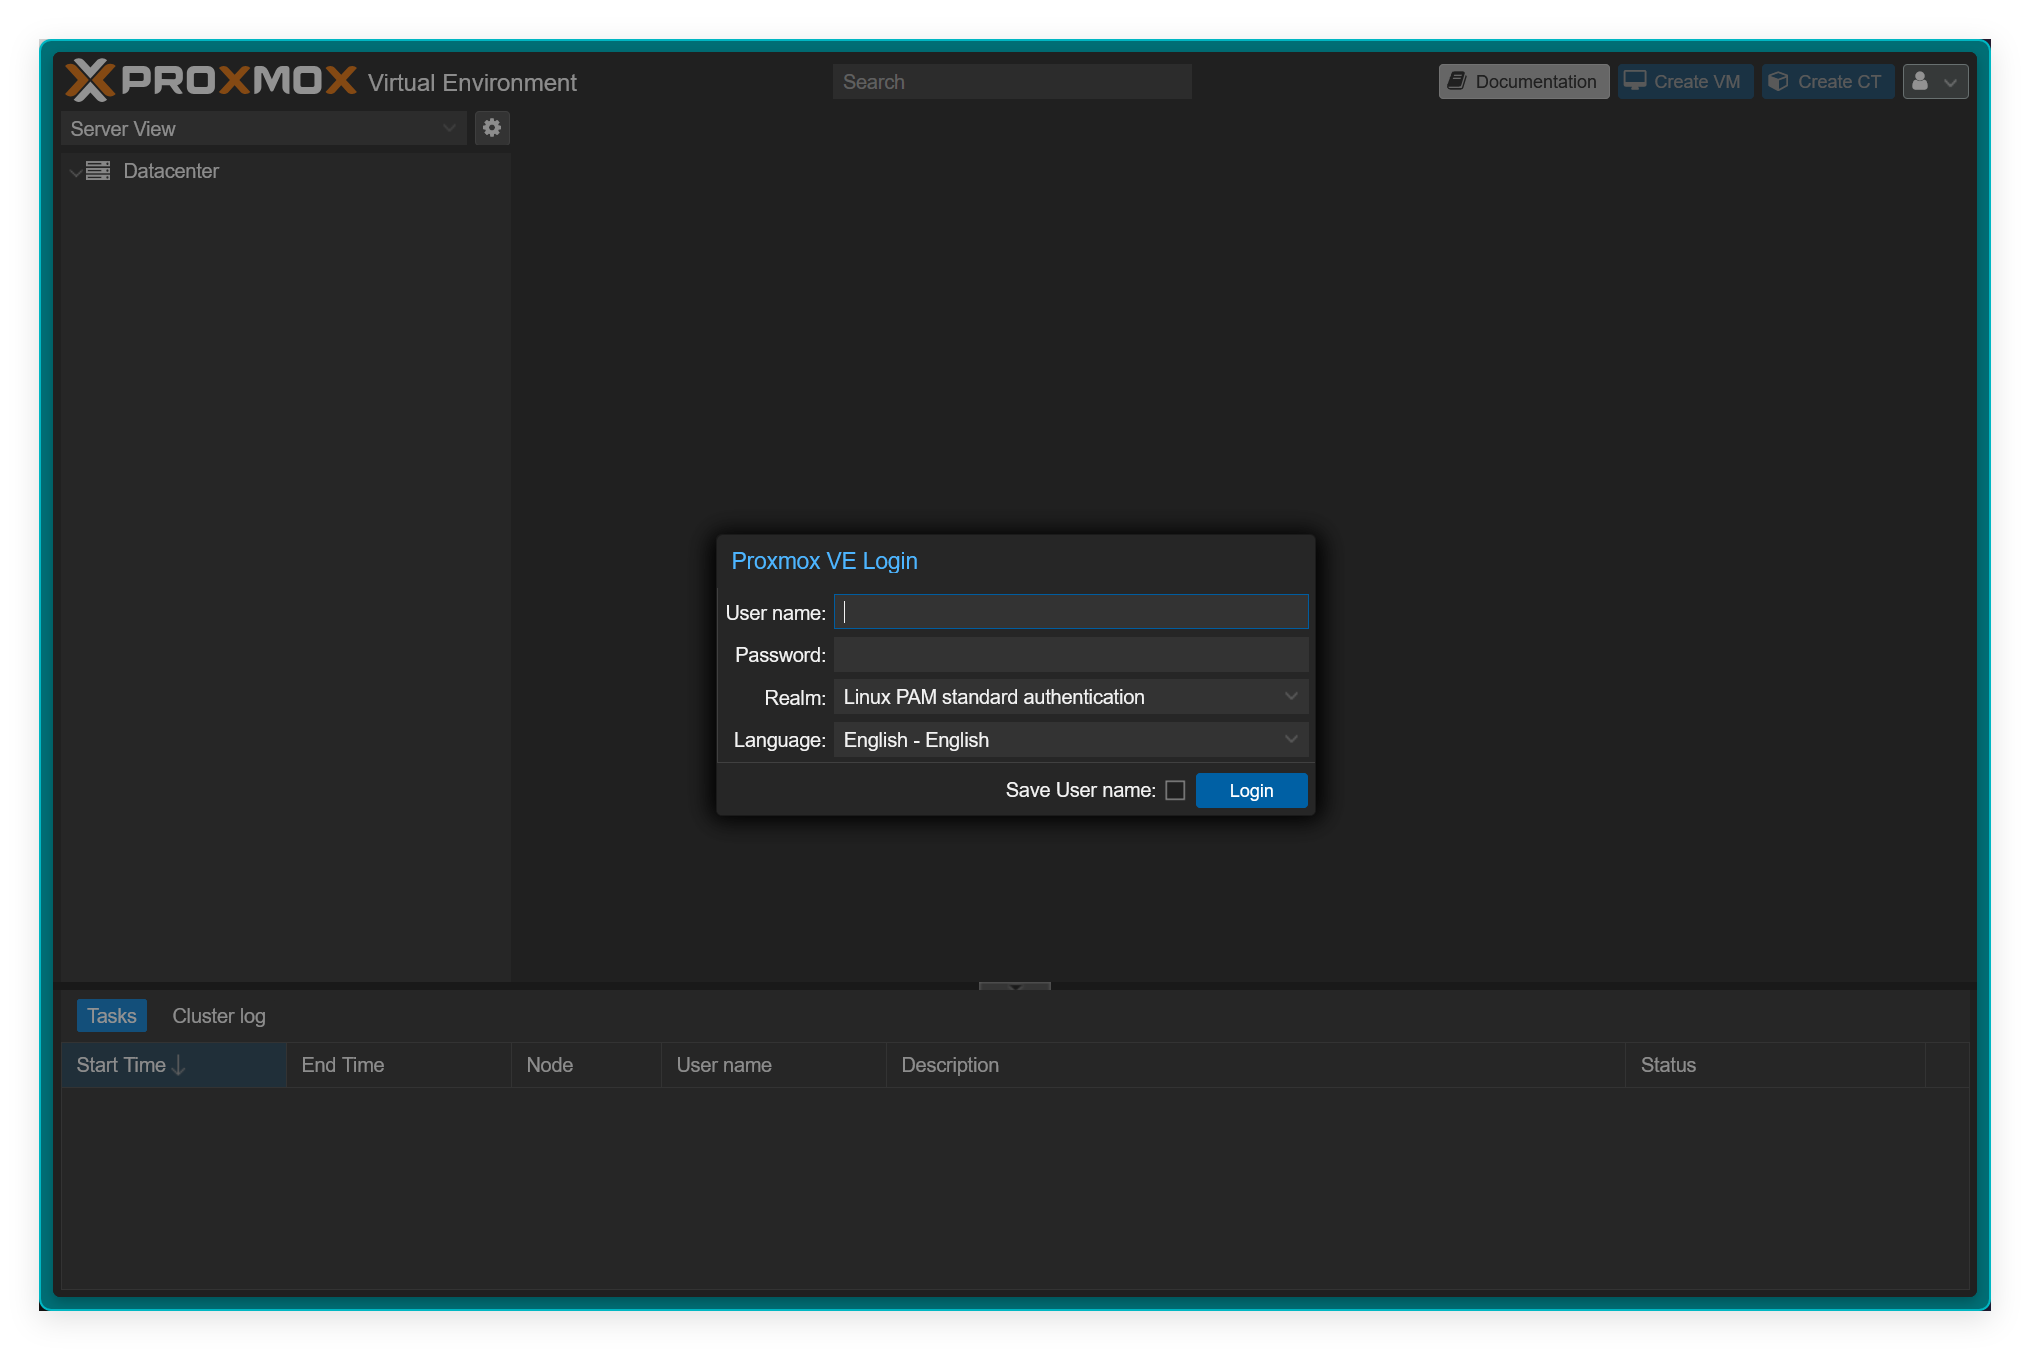
Task: Collapse the Datacenter tree node
Action: pyautogui.click(x=75, y=172)
